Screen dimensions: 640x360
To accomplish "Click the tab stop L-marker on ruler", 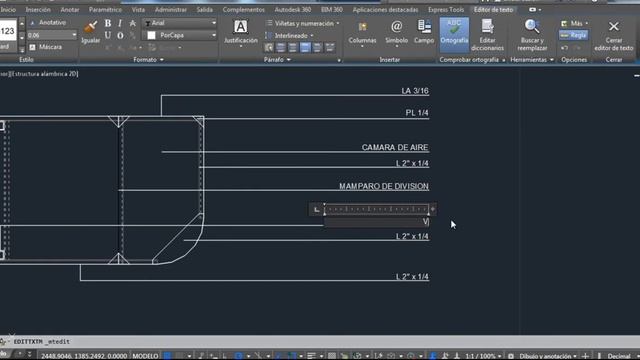I will [x=317, y=209].
